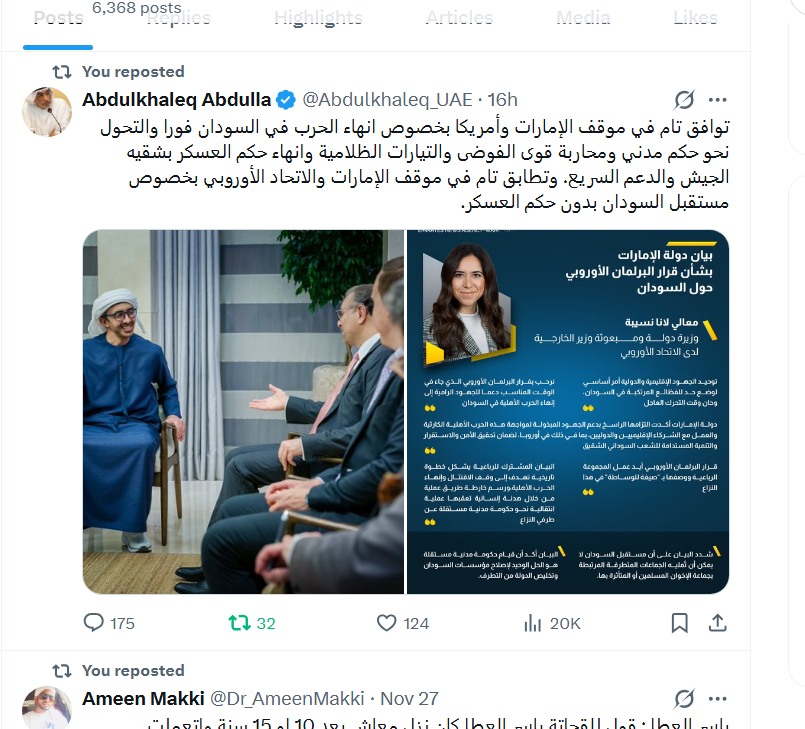Share Abdulkhaleq Abdulla's post via upload icon

(x=718, y=623)
